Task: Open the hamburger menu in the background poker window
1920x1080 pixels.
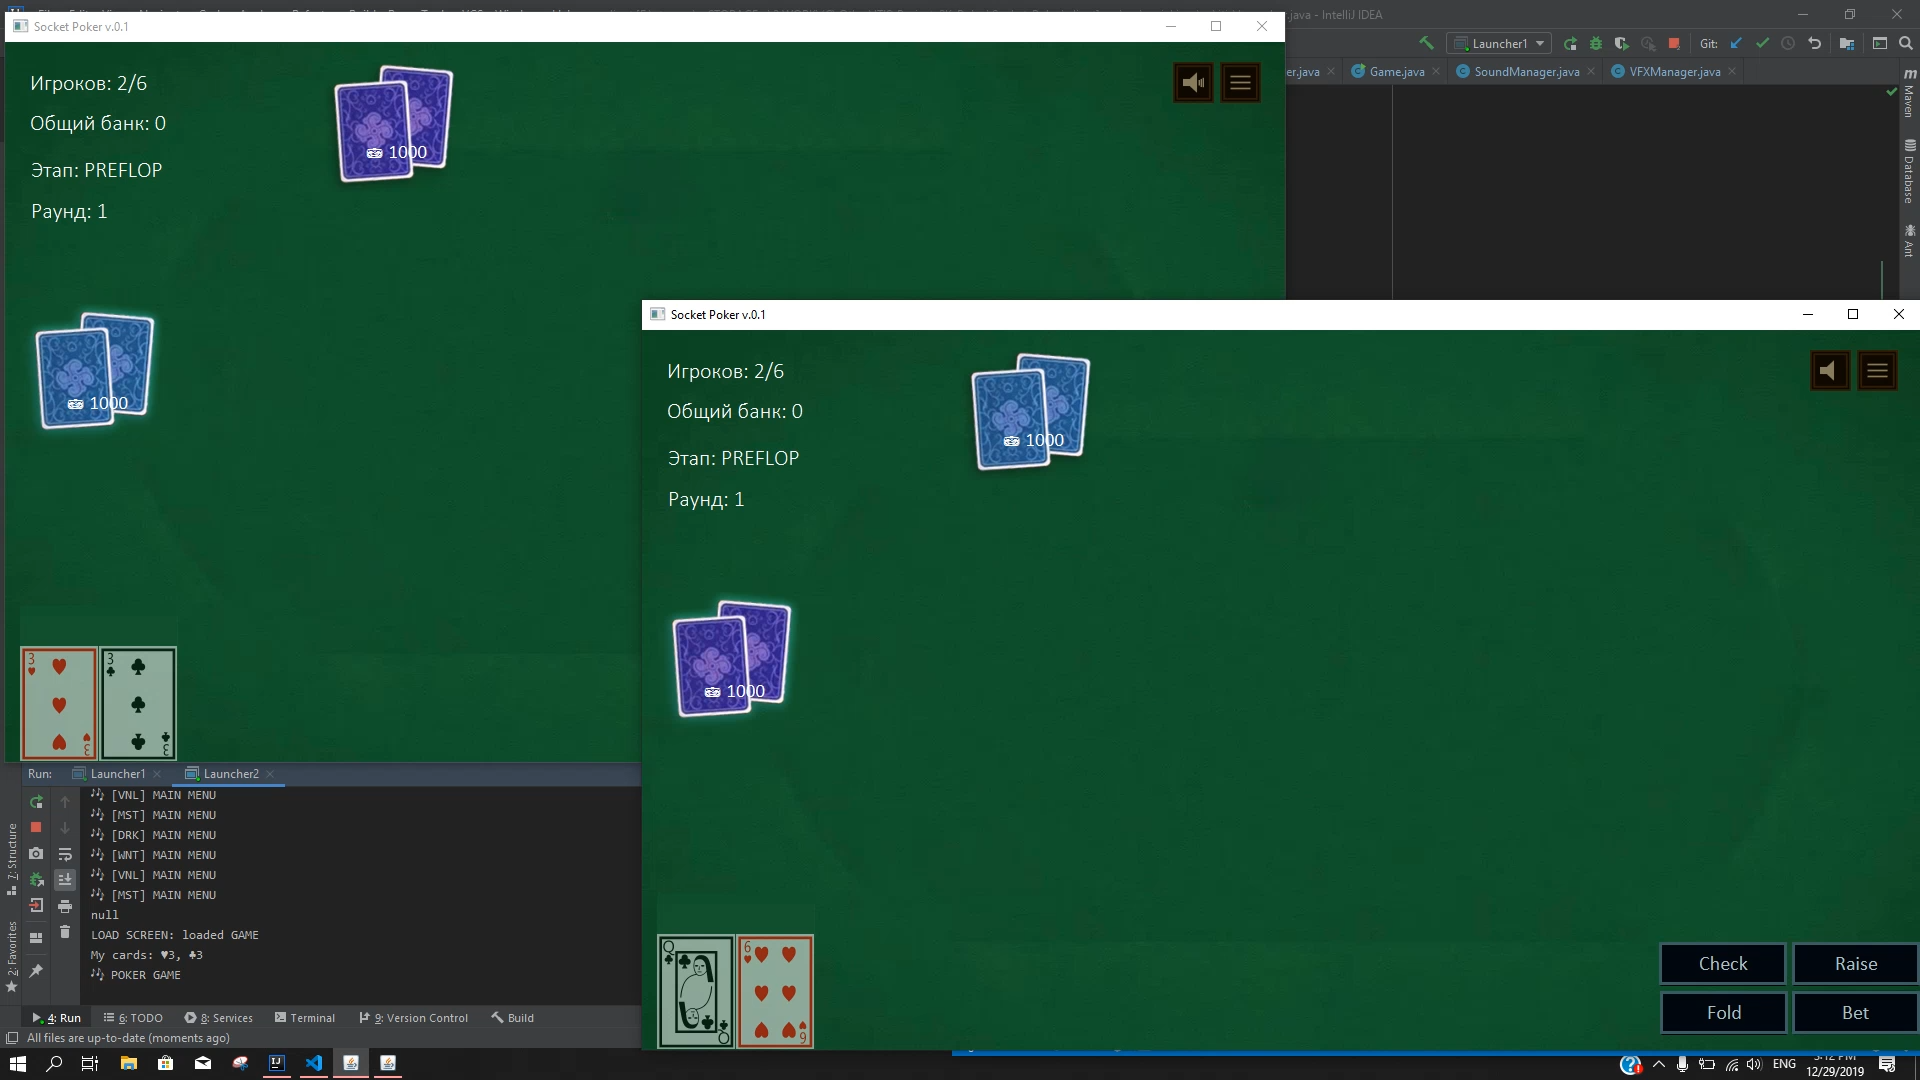Action: [x=1240, y=83]
